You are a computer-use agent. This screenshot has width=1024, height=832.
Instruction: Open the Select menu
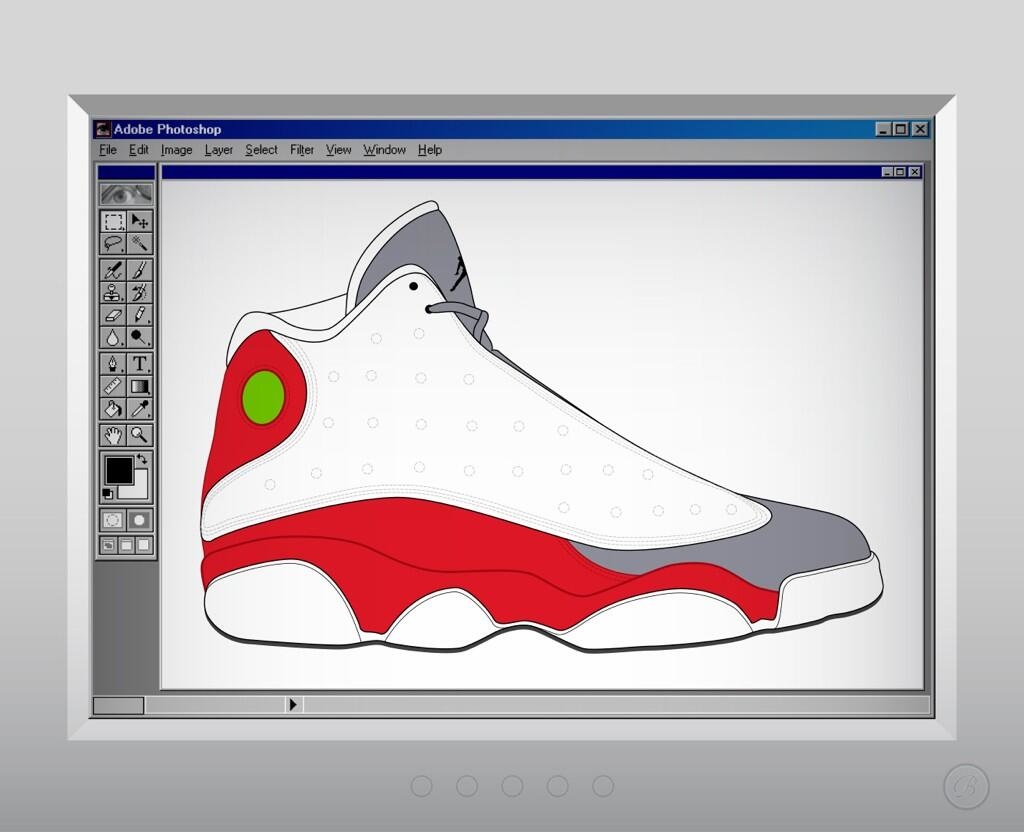click(261, 150)
